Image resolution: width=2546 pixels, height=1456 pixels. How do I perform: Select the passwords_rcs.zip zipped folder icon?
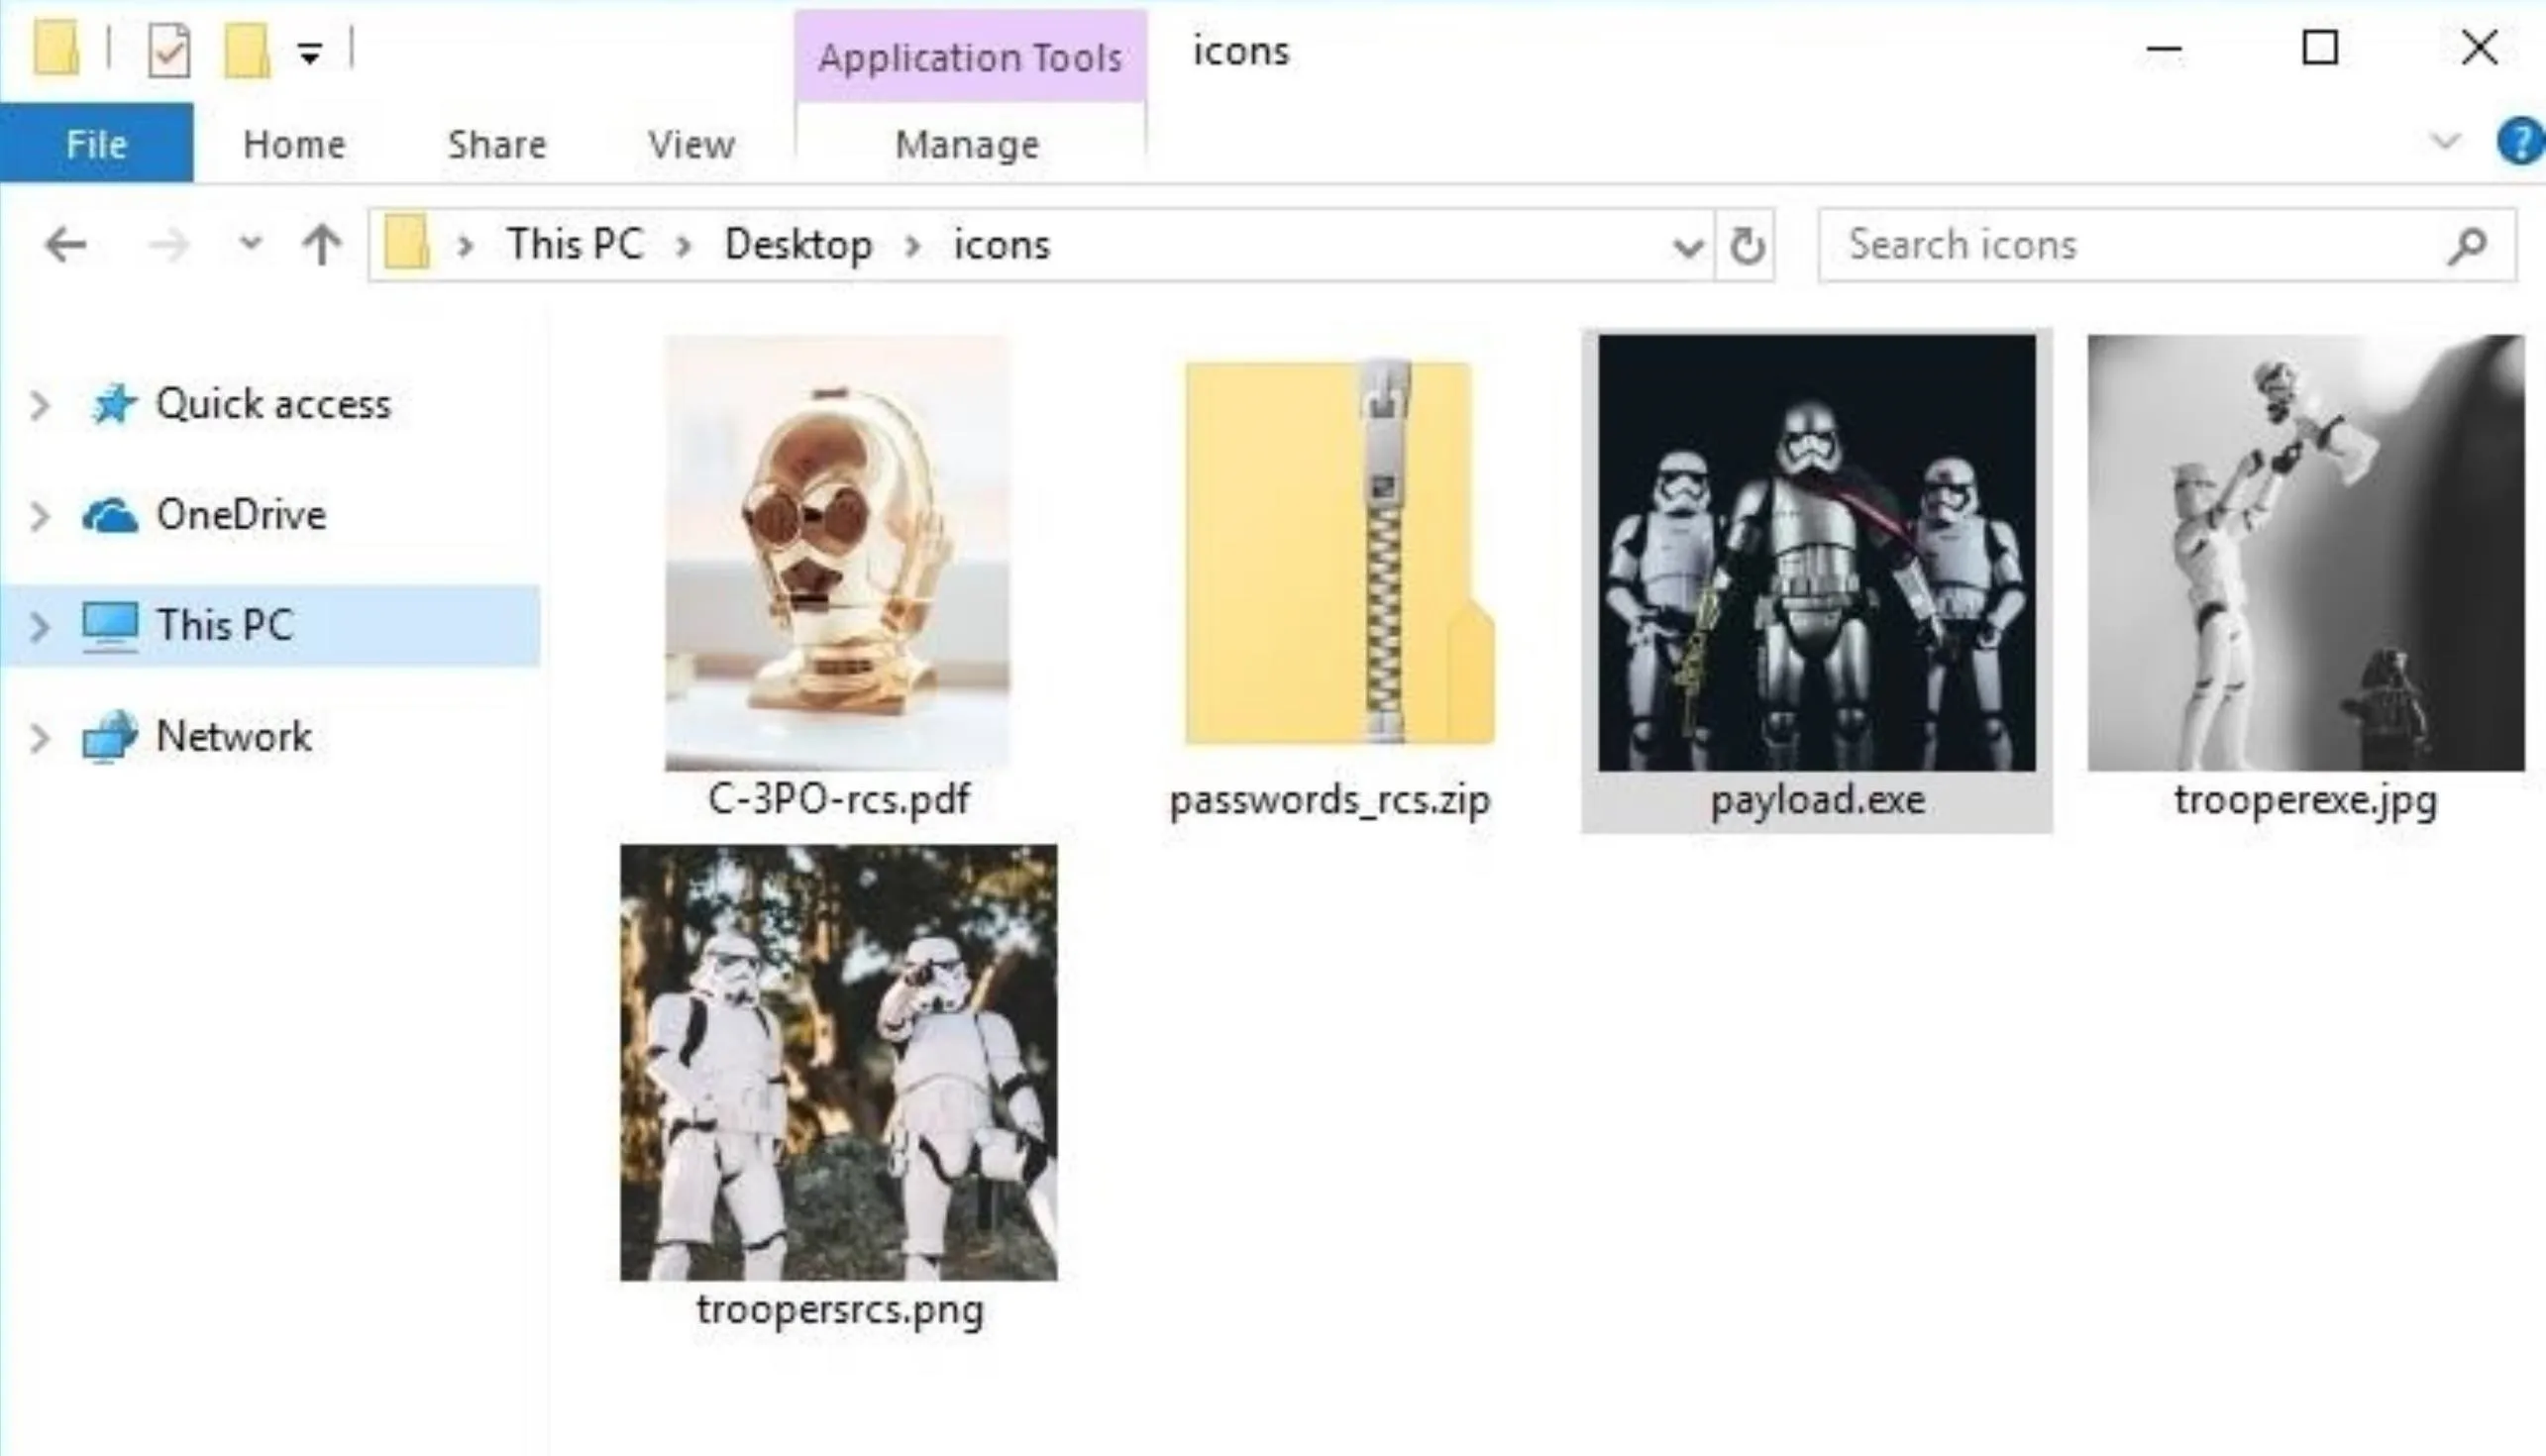tap(1340, 553)
